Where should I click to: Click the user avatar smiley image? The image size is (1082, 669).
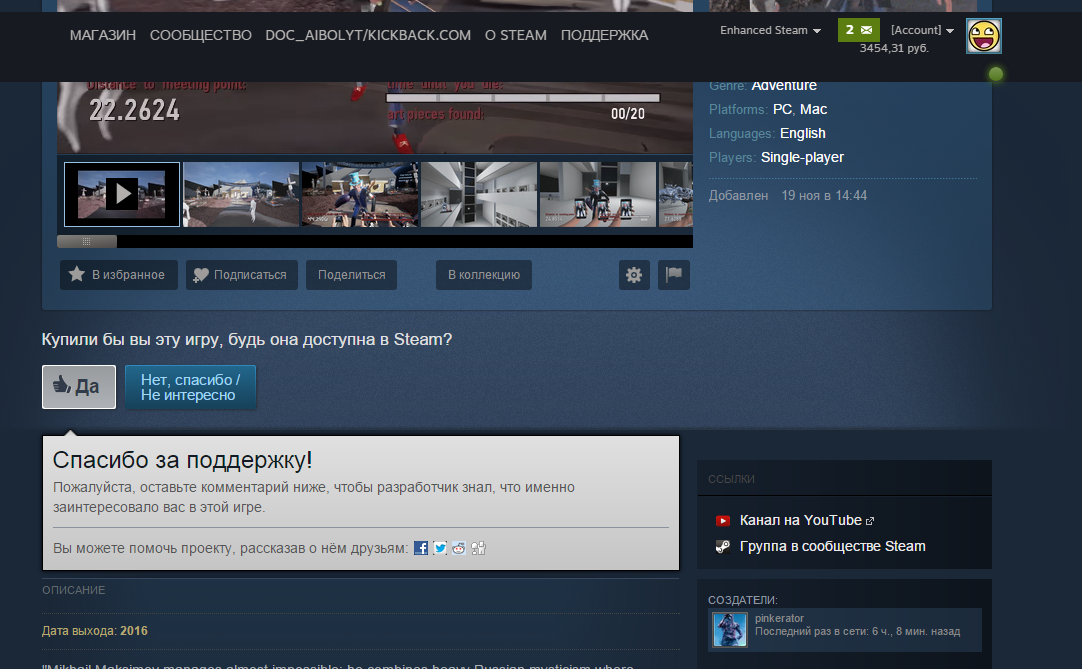coord(983,36)
